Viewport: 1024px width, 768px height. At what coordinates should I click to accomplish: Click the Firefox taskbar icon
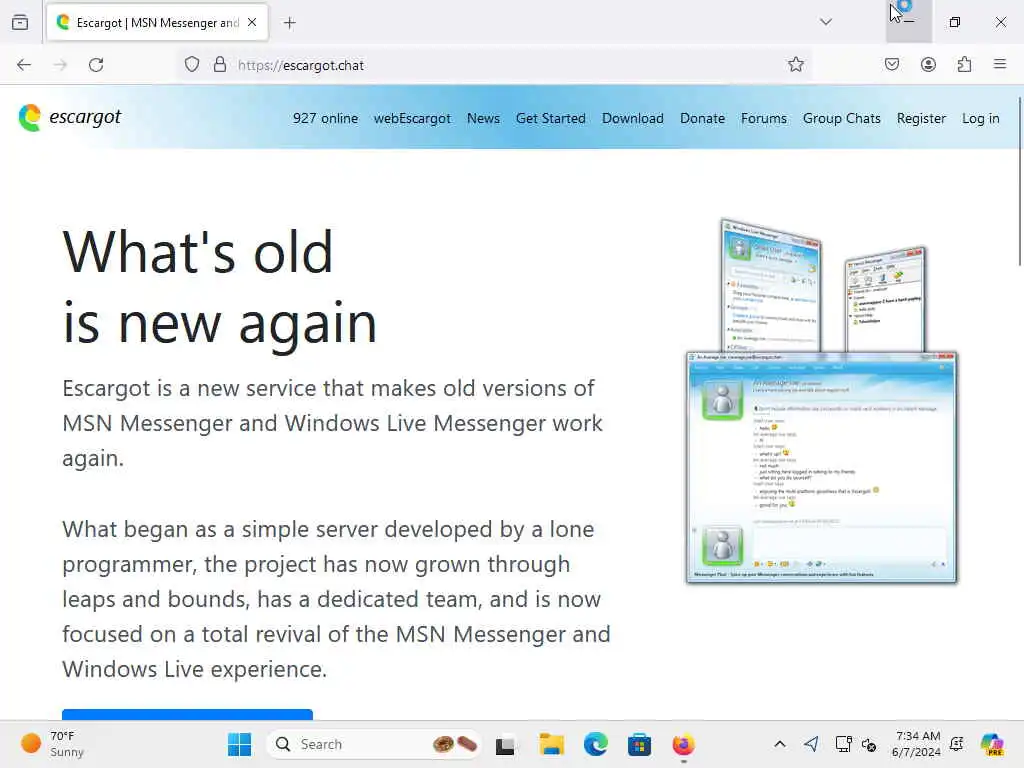click(x=684, y=744)
